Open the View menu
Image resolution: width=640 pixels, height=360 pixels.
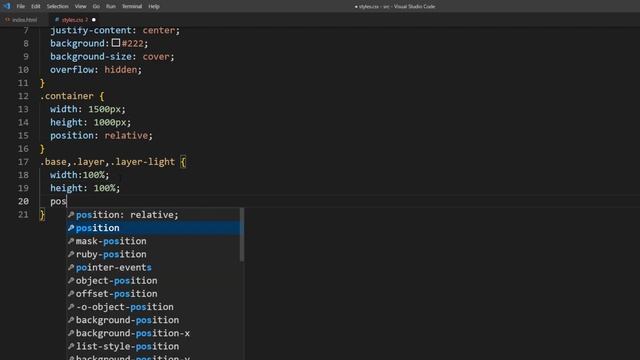point(80,7)
